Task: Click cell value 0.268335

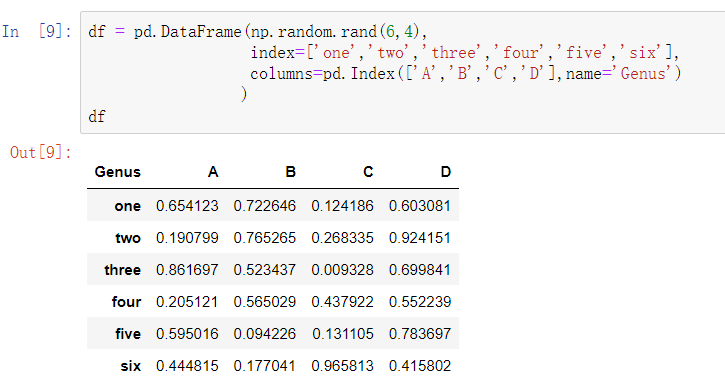Action: [x=343, y=238]
